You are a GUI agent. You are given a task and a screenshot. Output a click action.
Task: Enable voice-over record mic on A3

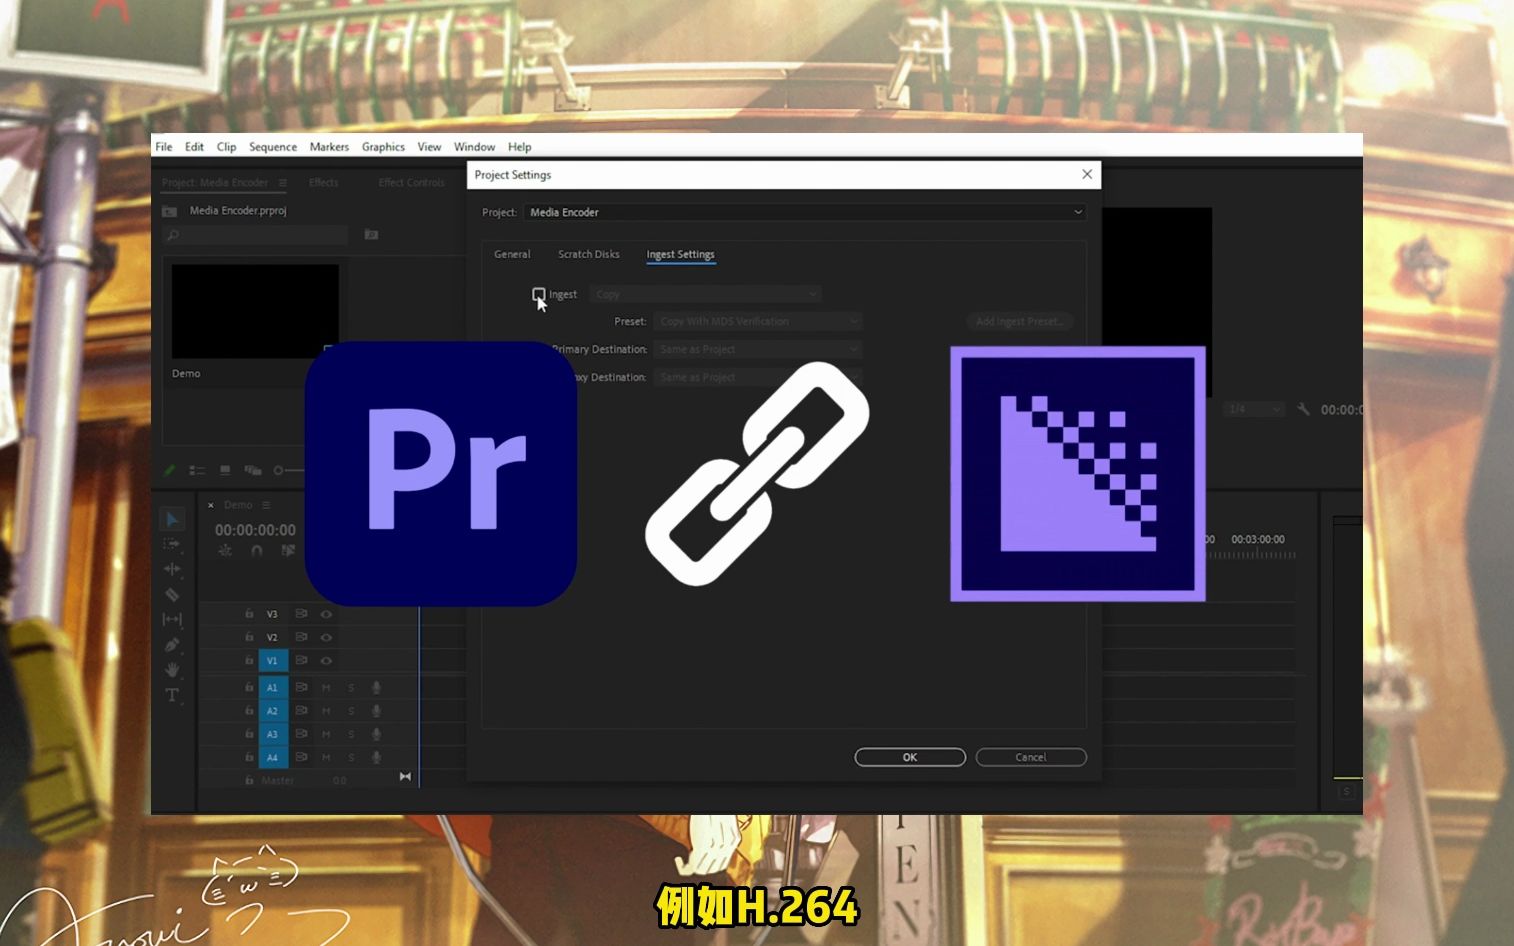click(377, 734)
